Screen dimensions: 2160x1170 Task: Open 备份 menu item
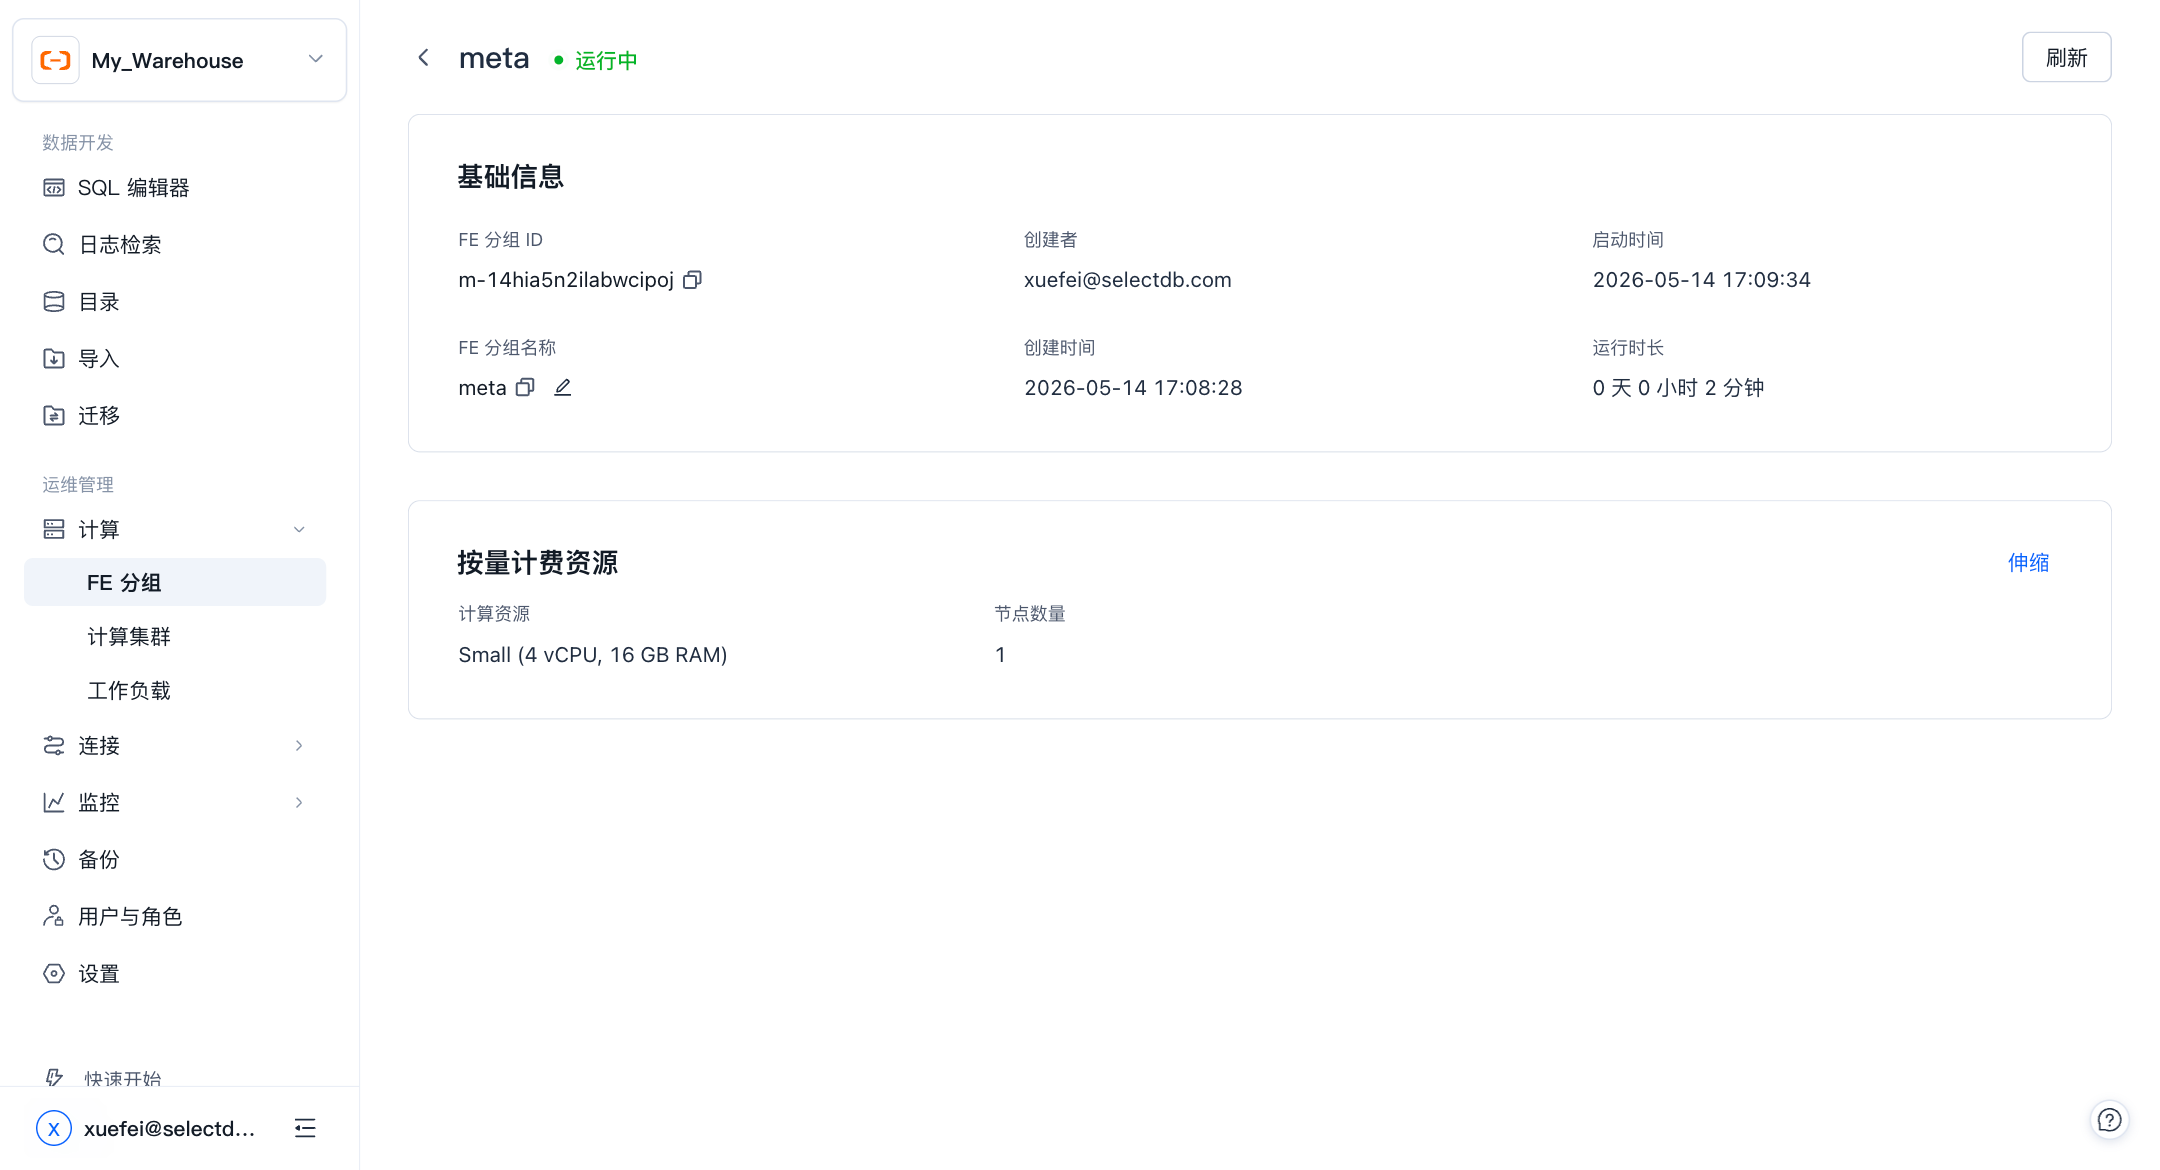[175, 860]
